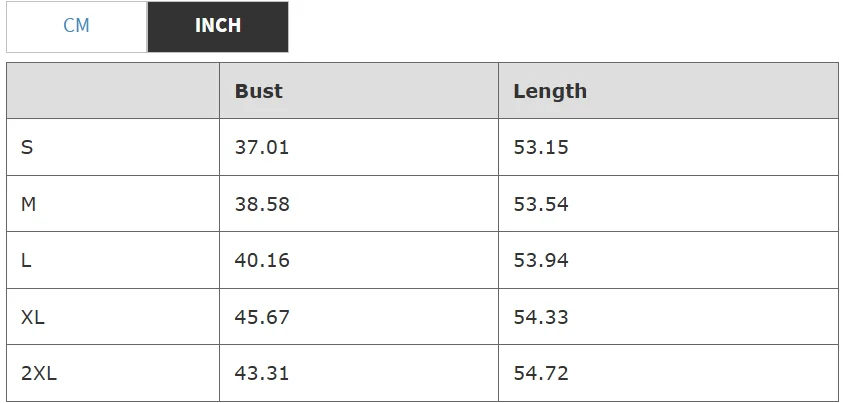Click length value 53.94
843x403 pixels.
(541, 260)
